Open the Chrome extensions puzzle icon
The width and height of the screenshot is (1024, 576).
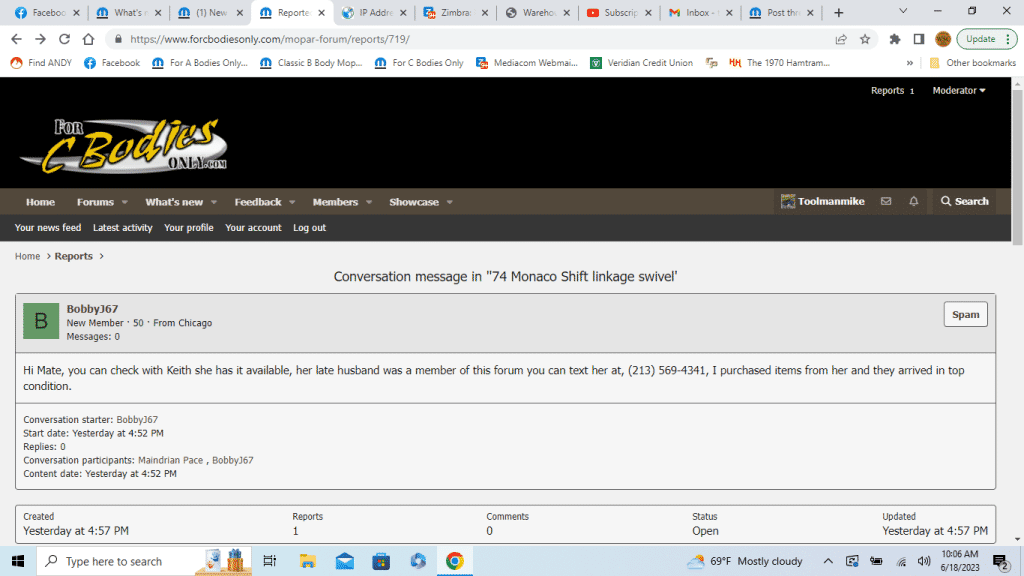pos(893,39)
